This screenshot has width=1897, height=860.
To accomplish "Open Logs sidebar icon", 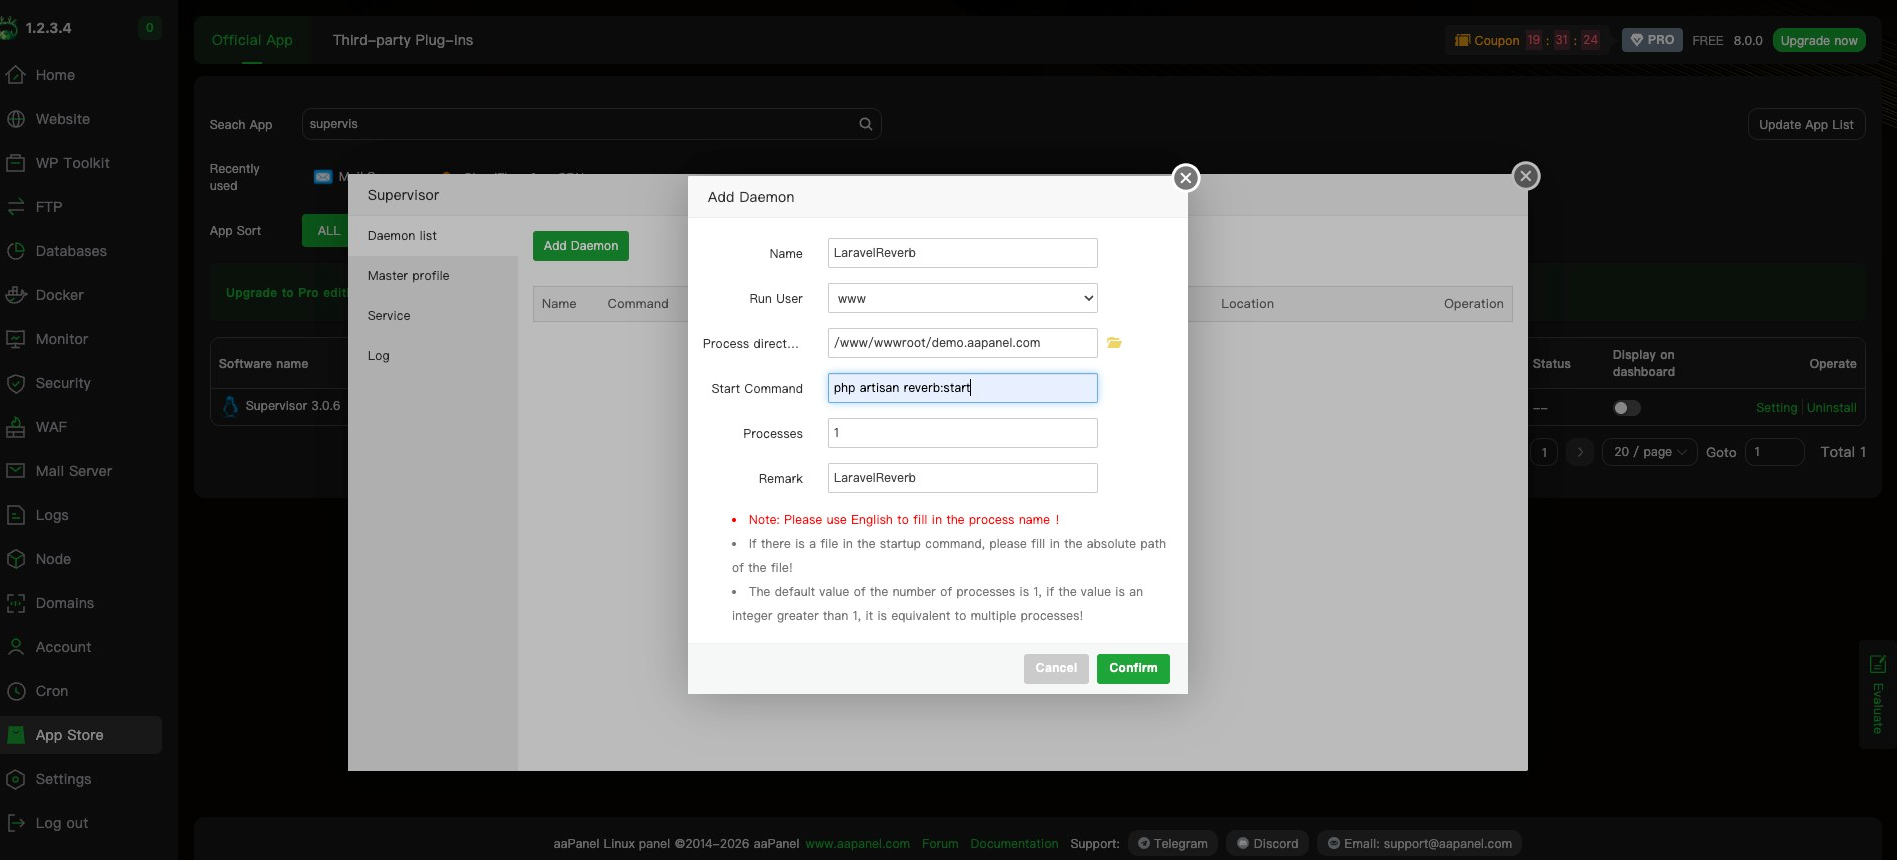I will click(x=16, y=515).
